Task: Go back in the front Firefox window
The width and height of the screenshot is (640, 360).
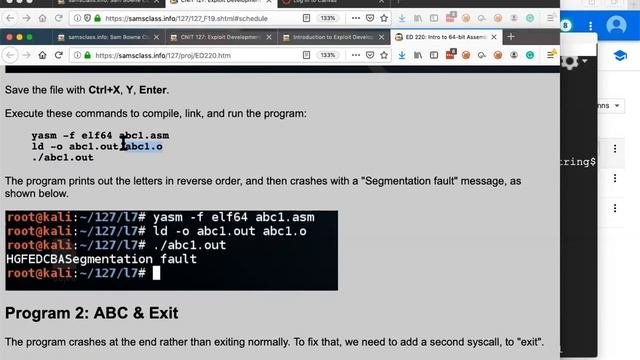Action: (10, 55)
